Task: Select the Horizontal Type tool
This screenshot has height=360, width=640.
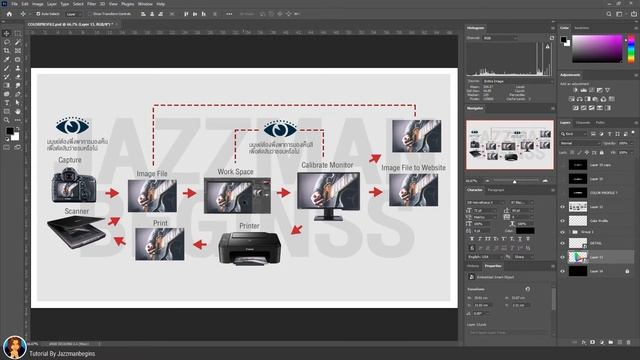Action: click(7, 103)
